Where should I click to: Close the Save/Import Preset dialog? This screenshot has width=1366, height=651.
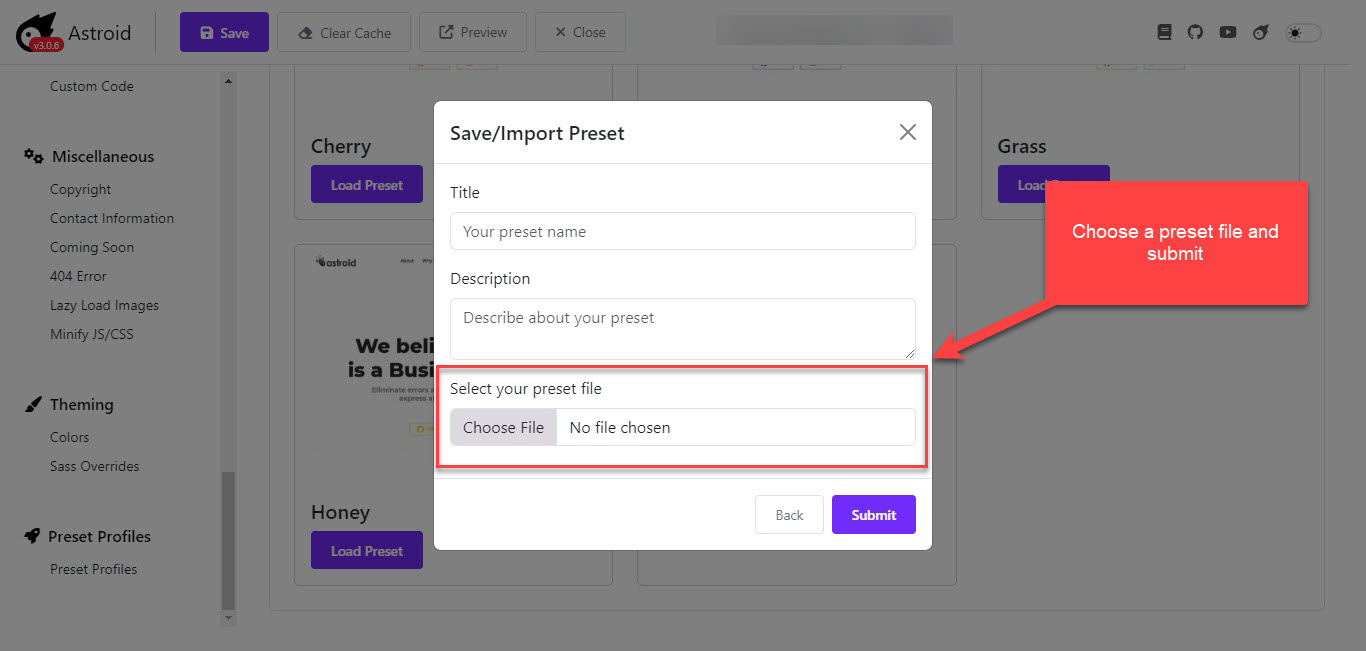[907, 132]
